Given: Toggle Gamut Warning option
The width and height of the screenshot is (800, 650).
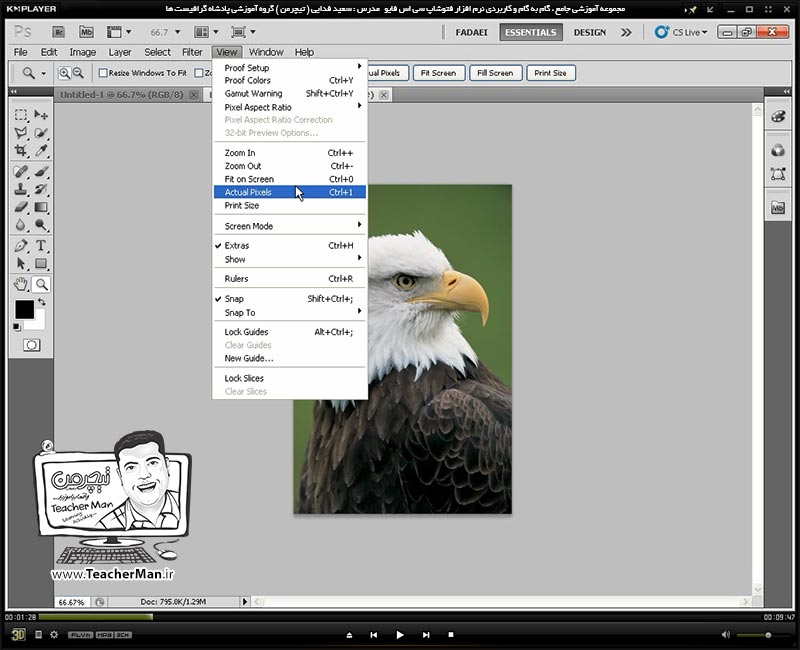Looking at the screenshot, I should click(x=289, y=93).
